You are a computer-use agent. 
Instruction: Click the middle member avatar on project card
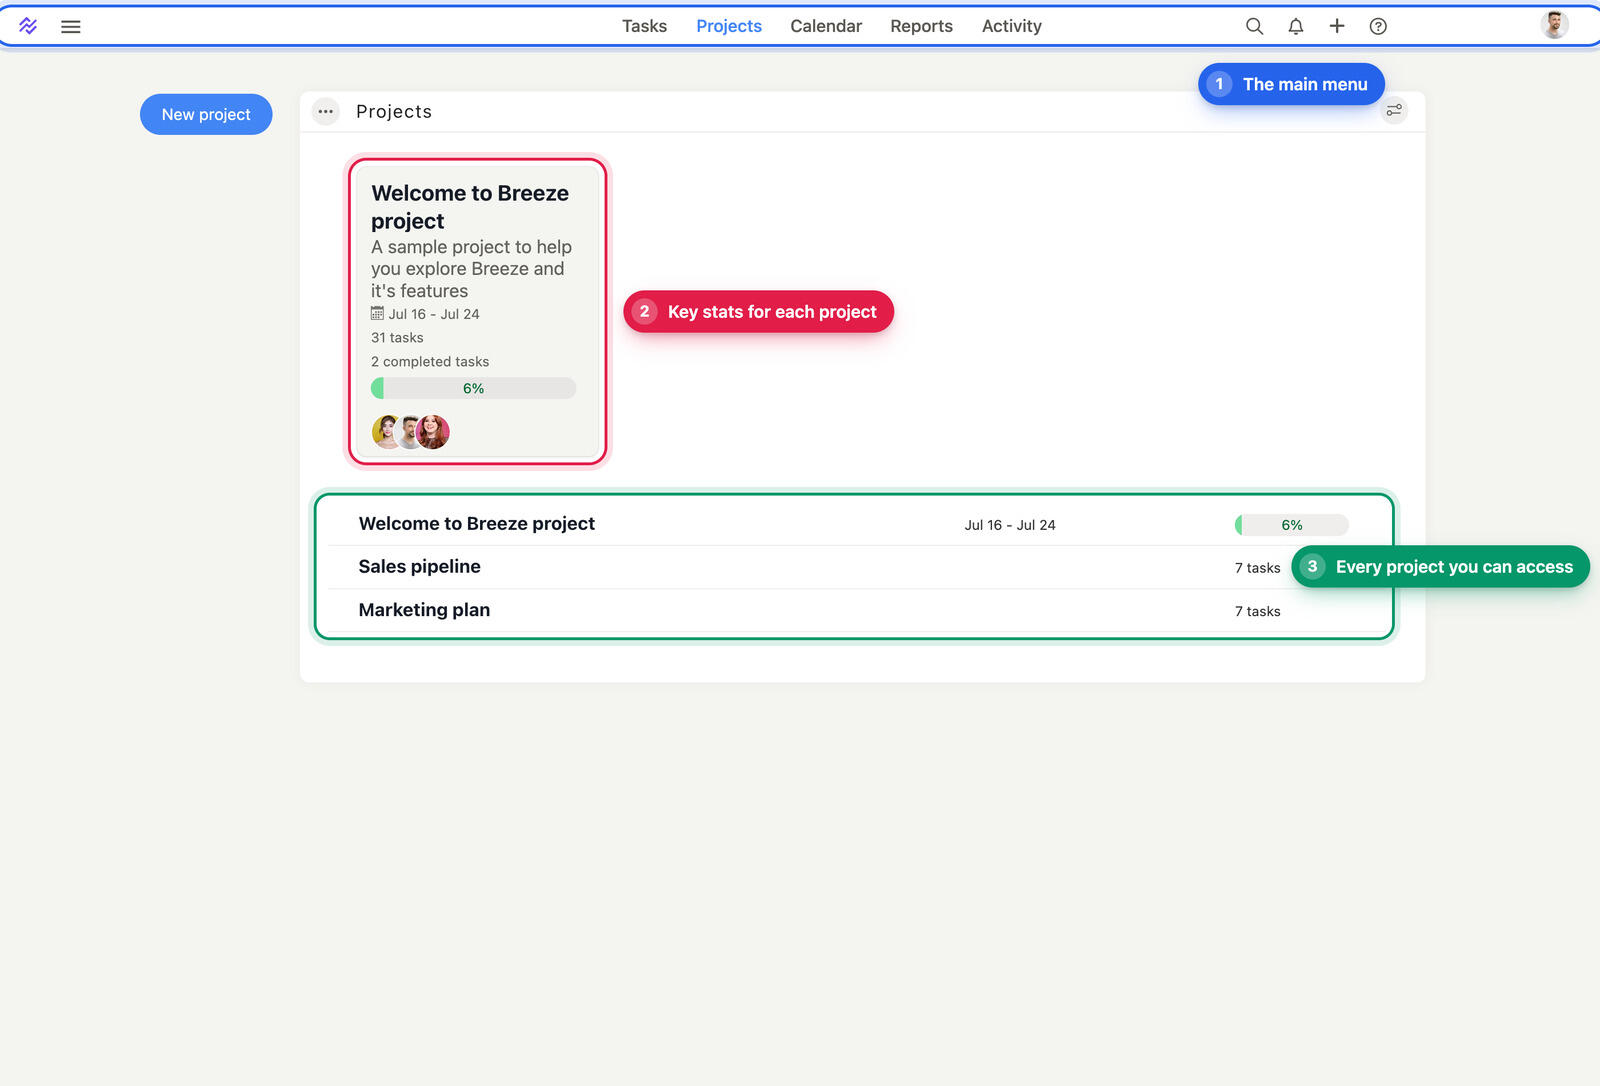(x=409, y=432)
